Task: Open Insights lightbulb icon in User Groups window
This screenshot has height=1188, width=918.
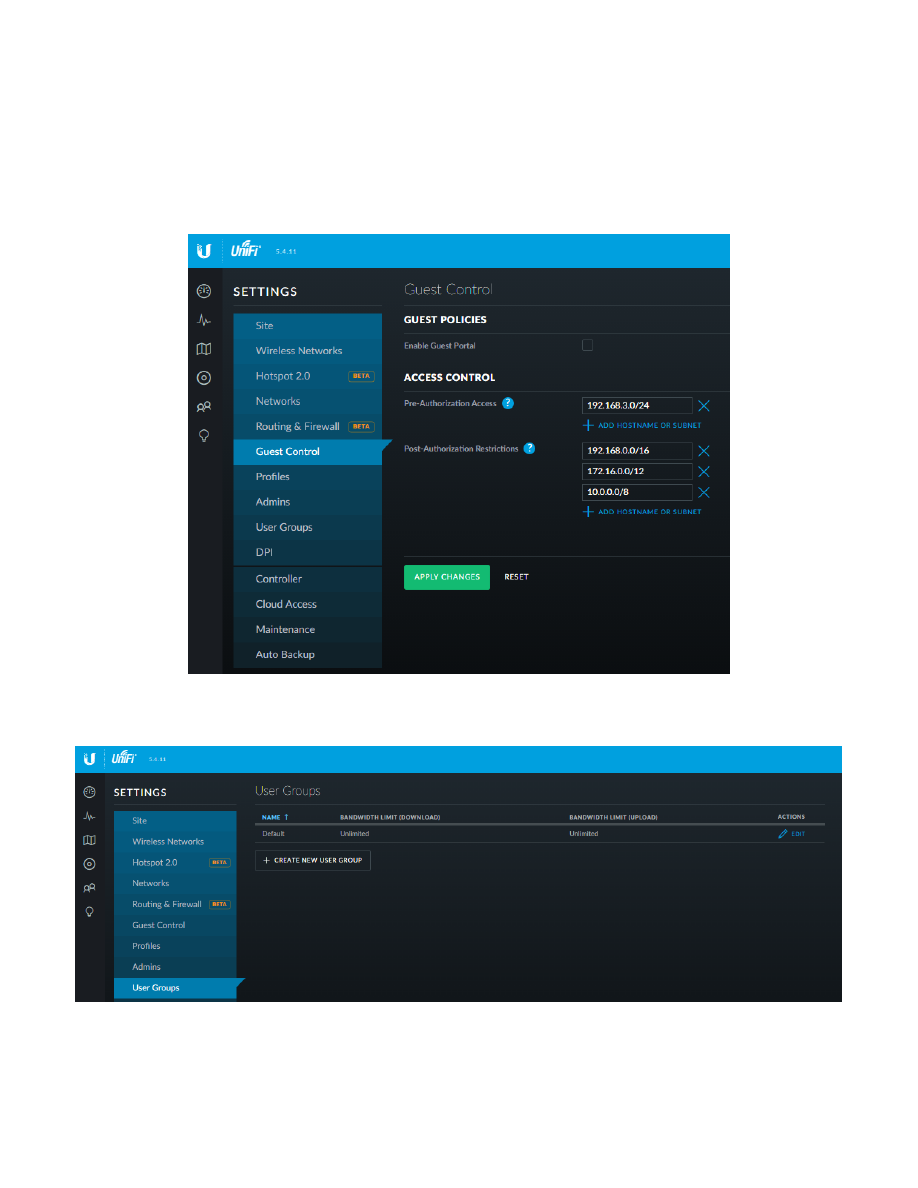Action: point(89,911)
